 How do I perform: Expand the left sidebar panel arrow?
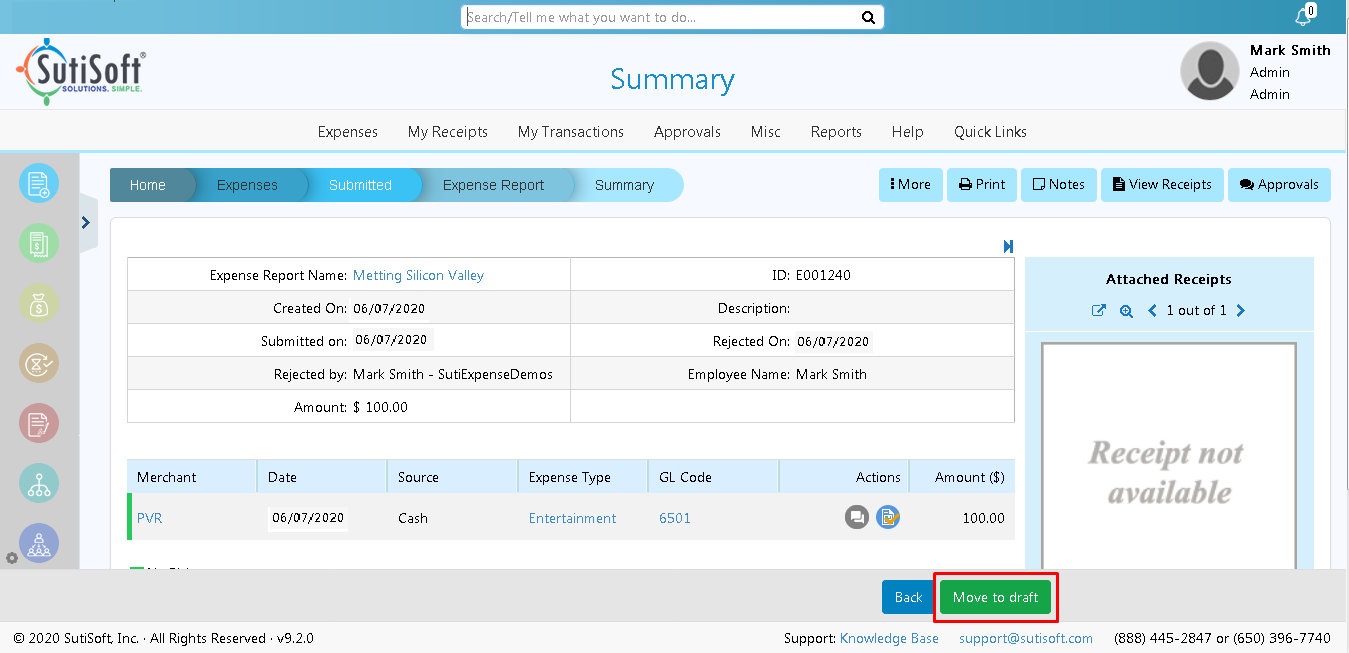point(86,222)
